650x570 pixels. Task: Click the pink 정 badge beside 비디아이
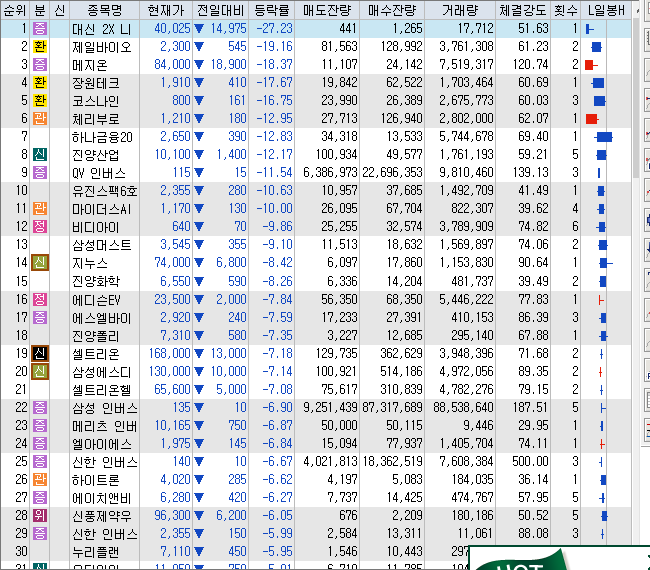40,227
